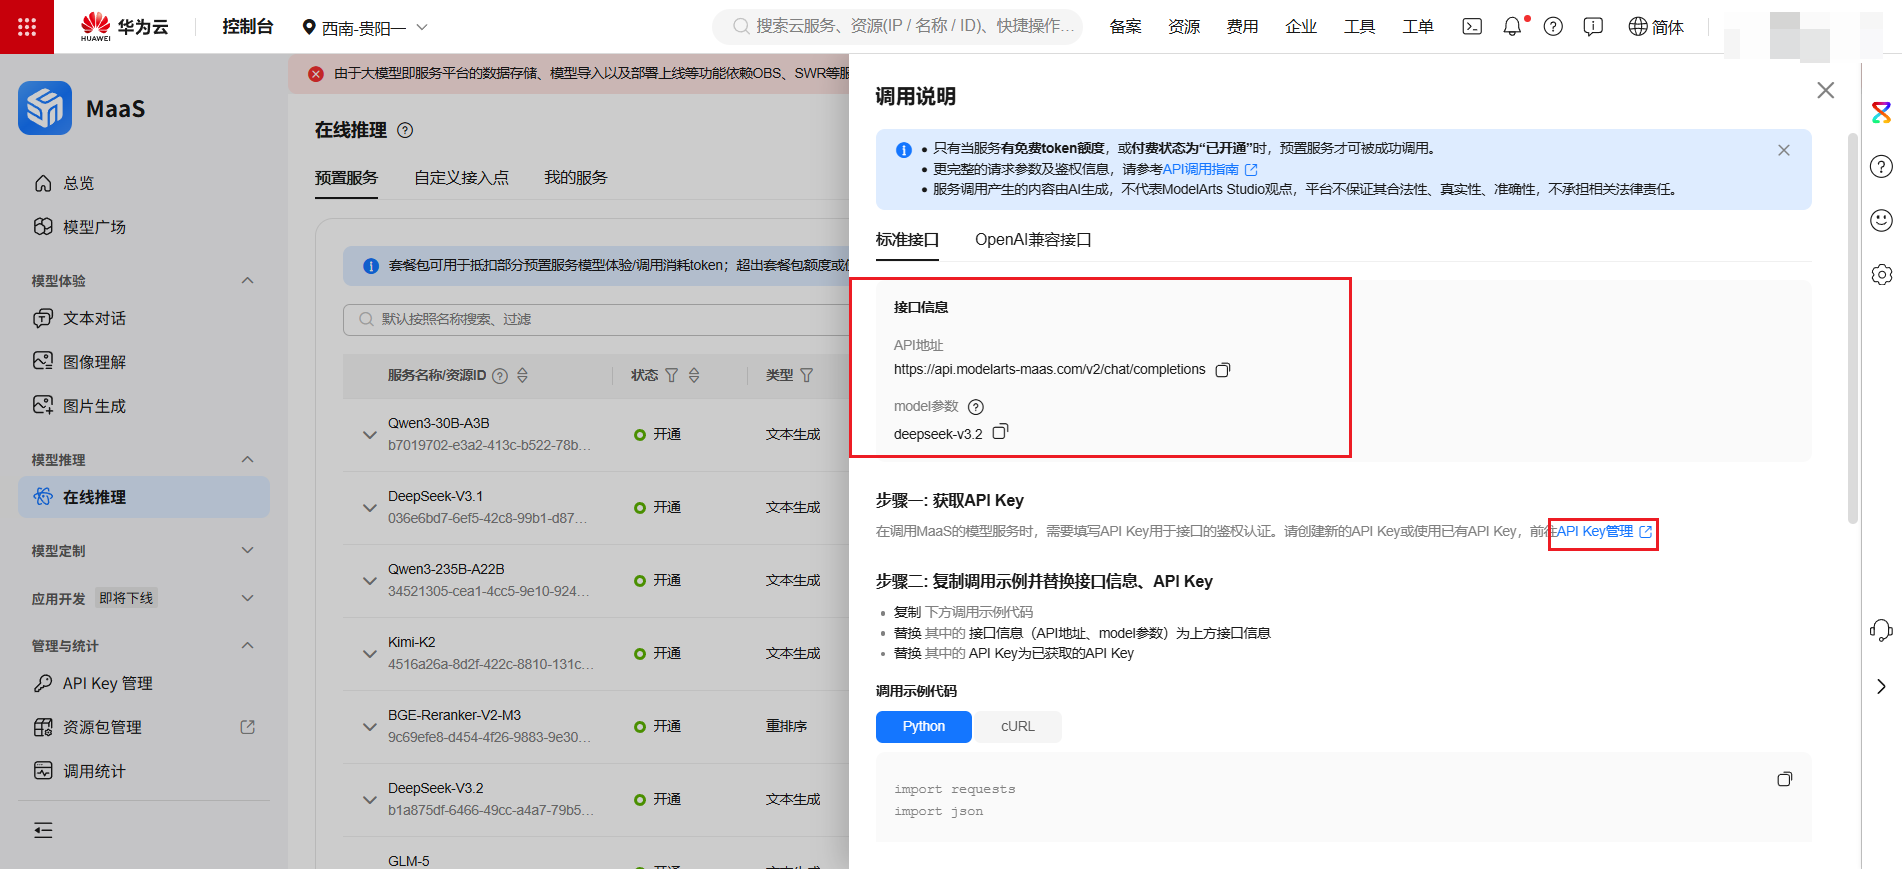Screen dimensions: 1902x869
Task: Open the 控制台 link
Action: [247, 27]
